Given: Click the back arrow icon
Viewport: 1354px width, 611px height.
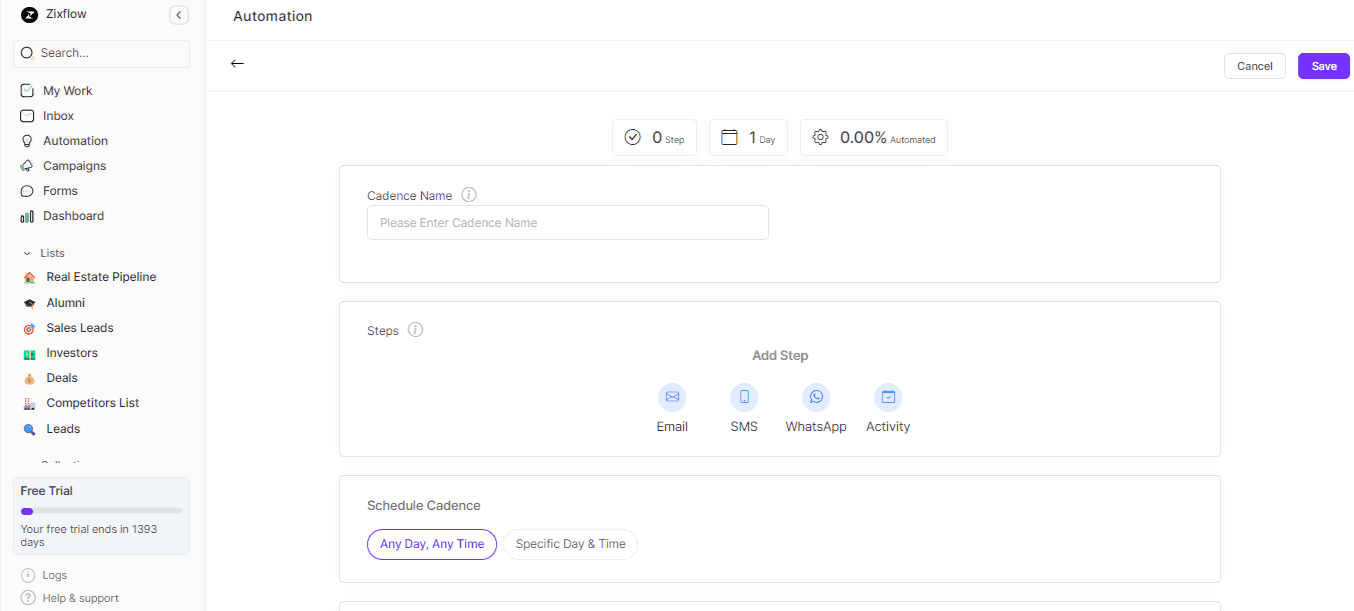Looking at the screenshot, I should click(237, 64).
